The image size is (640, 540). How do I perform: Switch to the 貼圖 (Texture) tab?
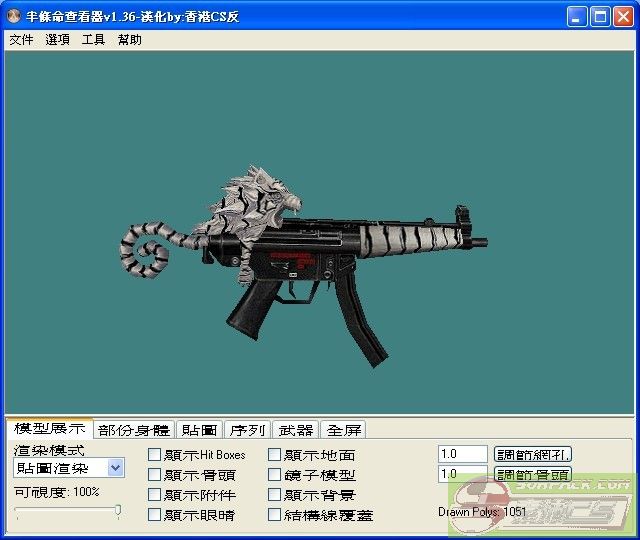tap(199, 430)
